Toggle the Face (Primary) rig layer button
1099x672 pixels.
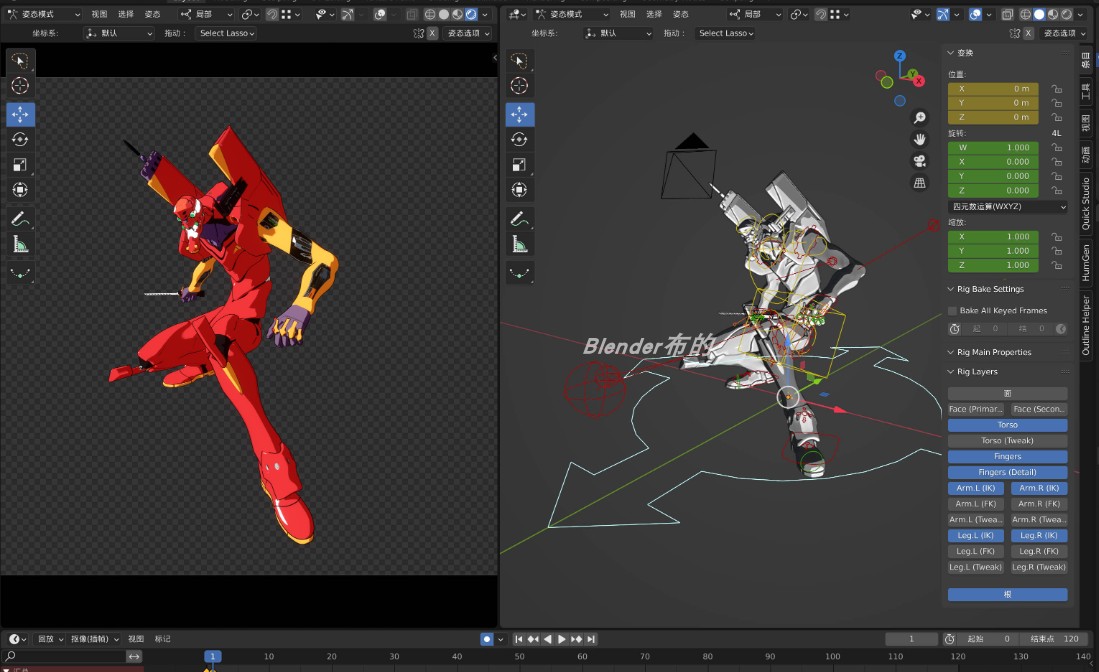[x=976, y=409]
